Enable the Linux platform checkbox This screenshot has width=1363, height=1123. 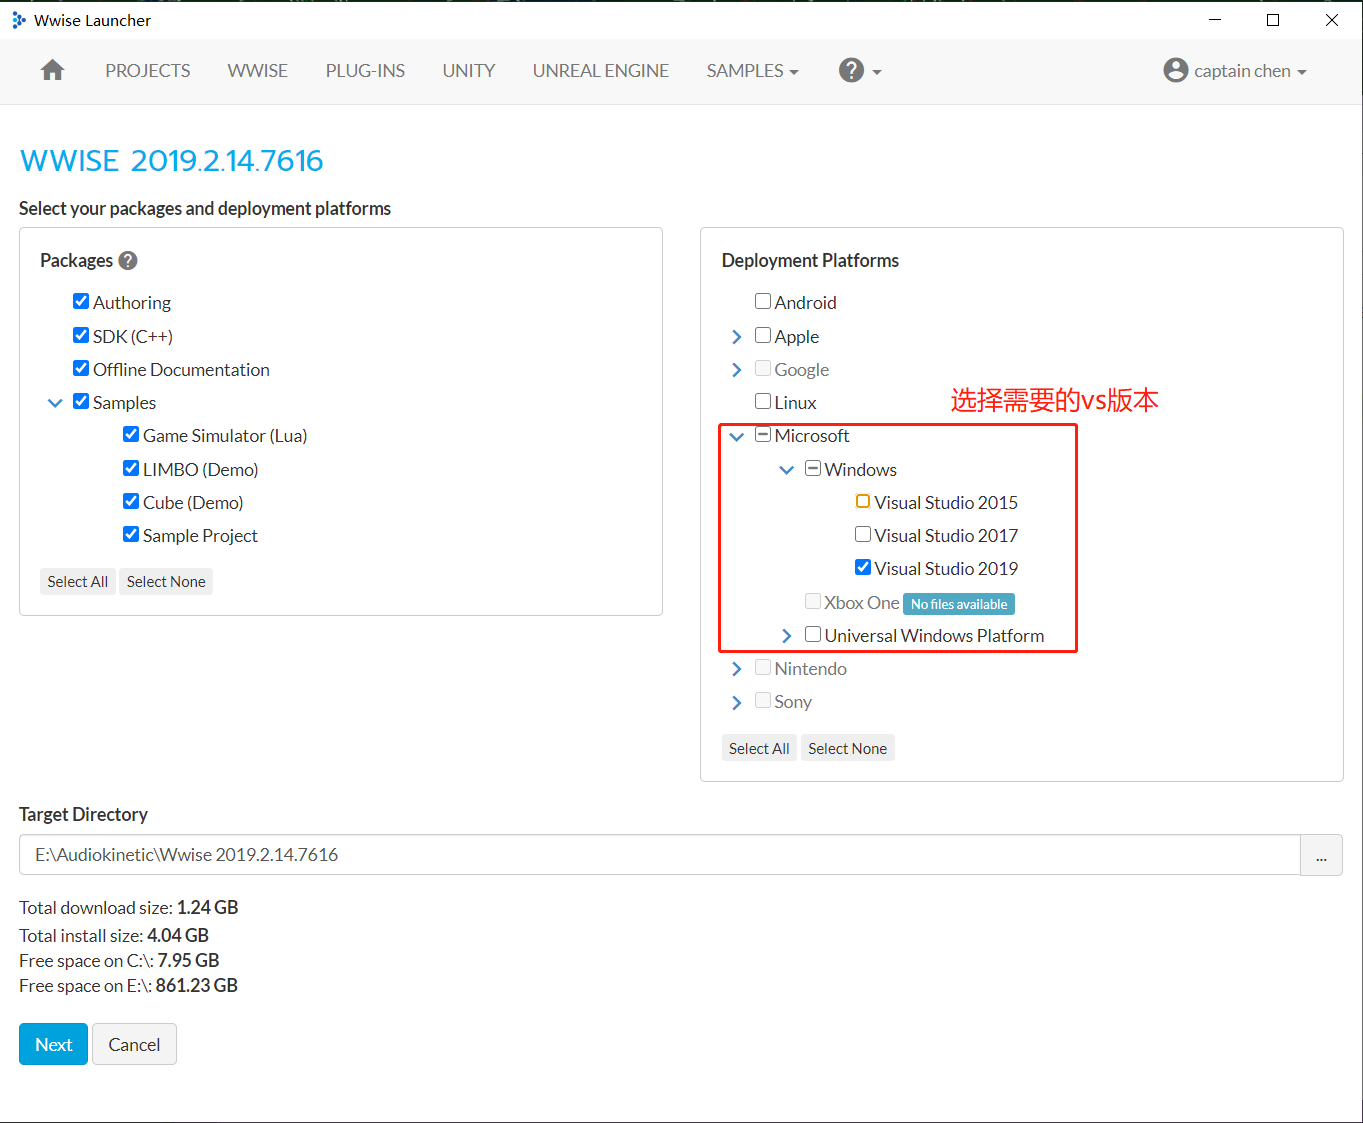[x=763, y=401]
